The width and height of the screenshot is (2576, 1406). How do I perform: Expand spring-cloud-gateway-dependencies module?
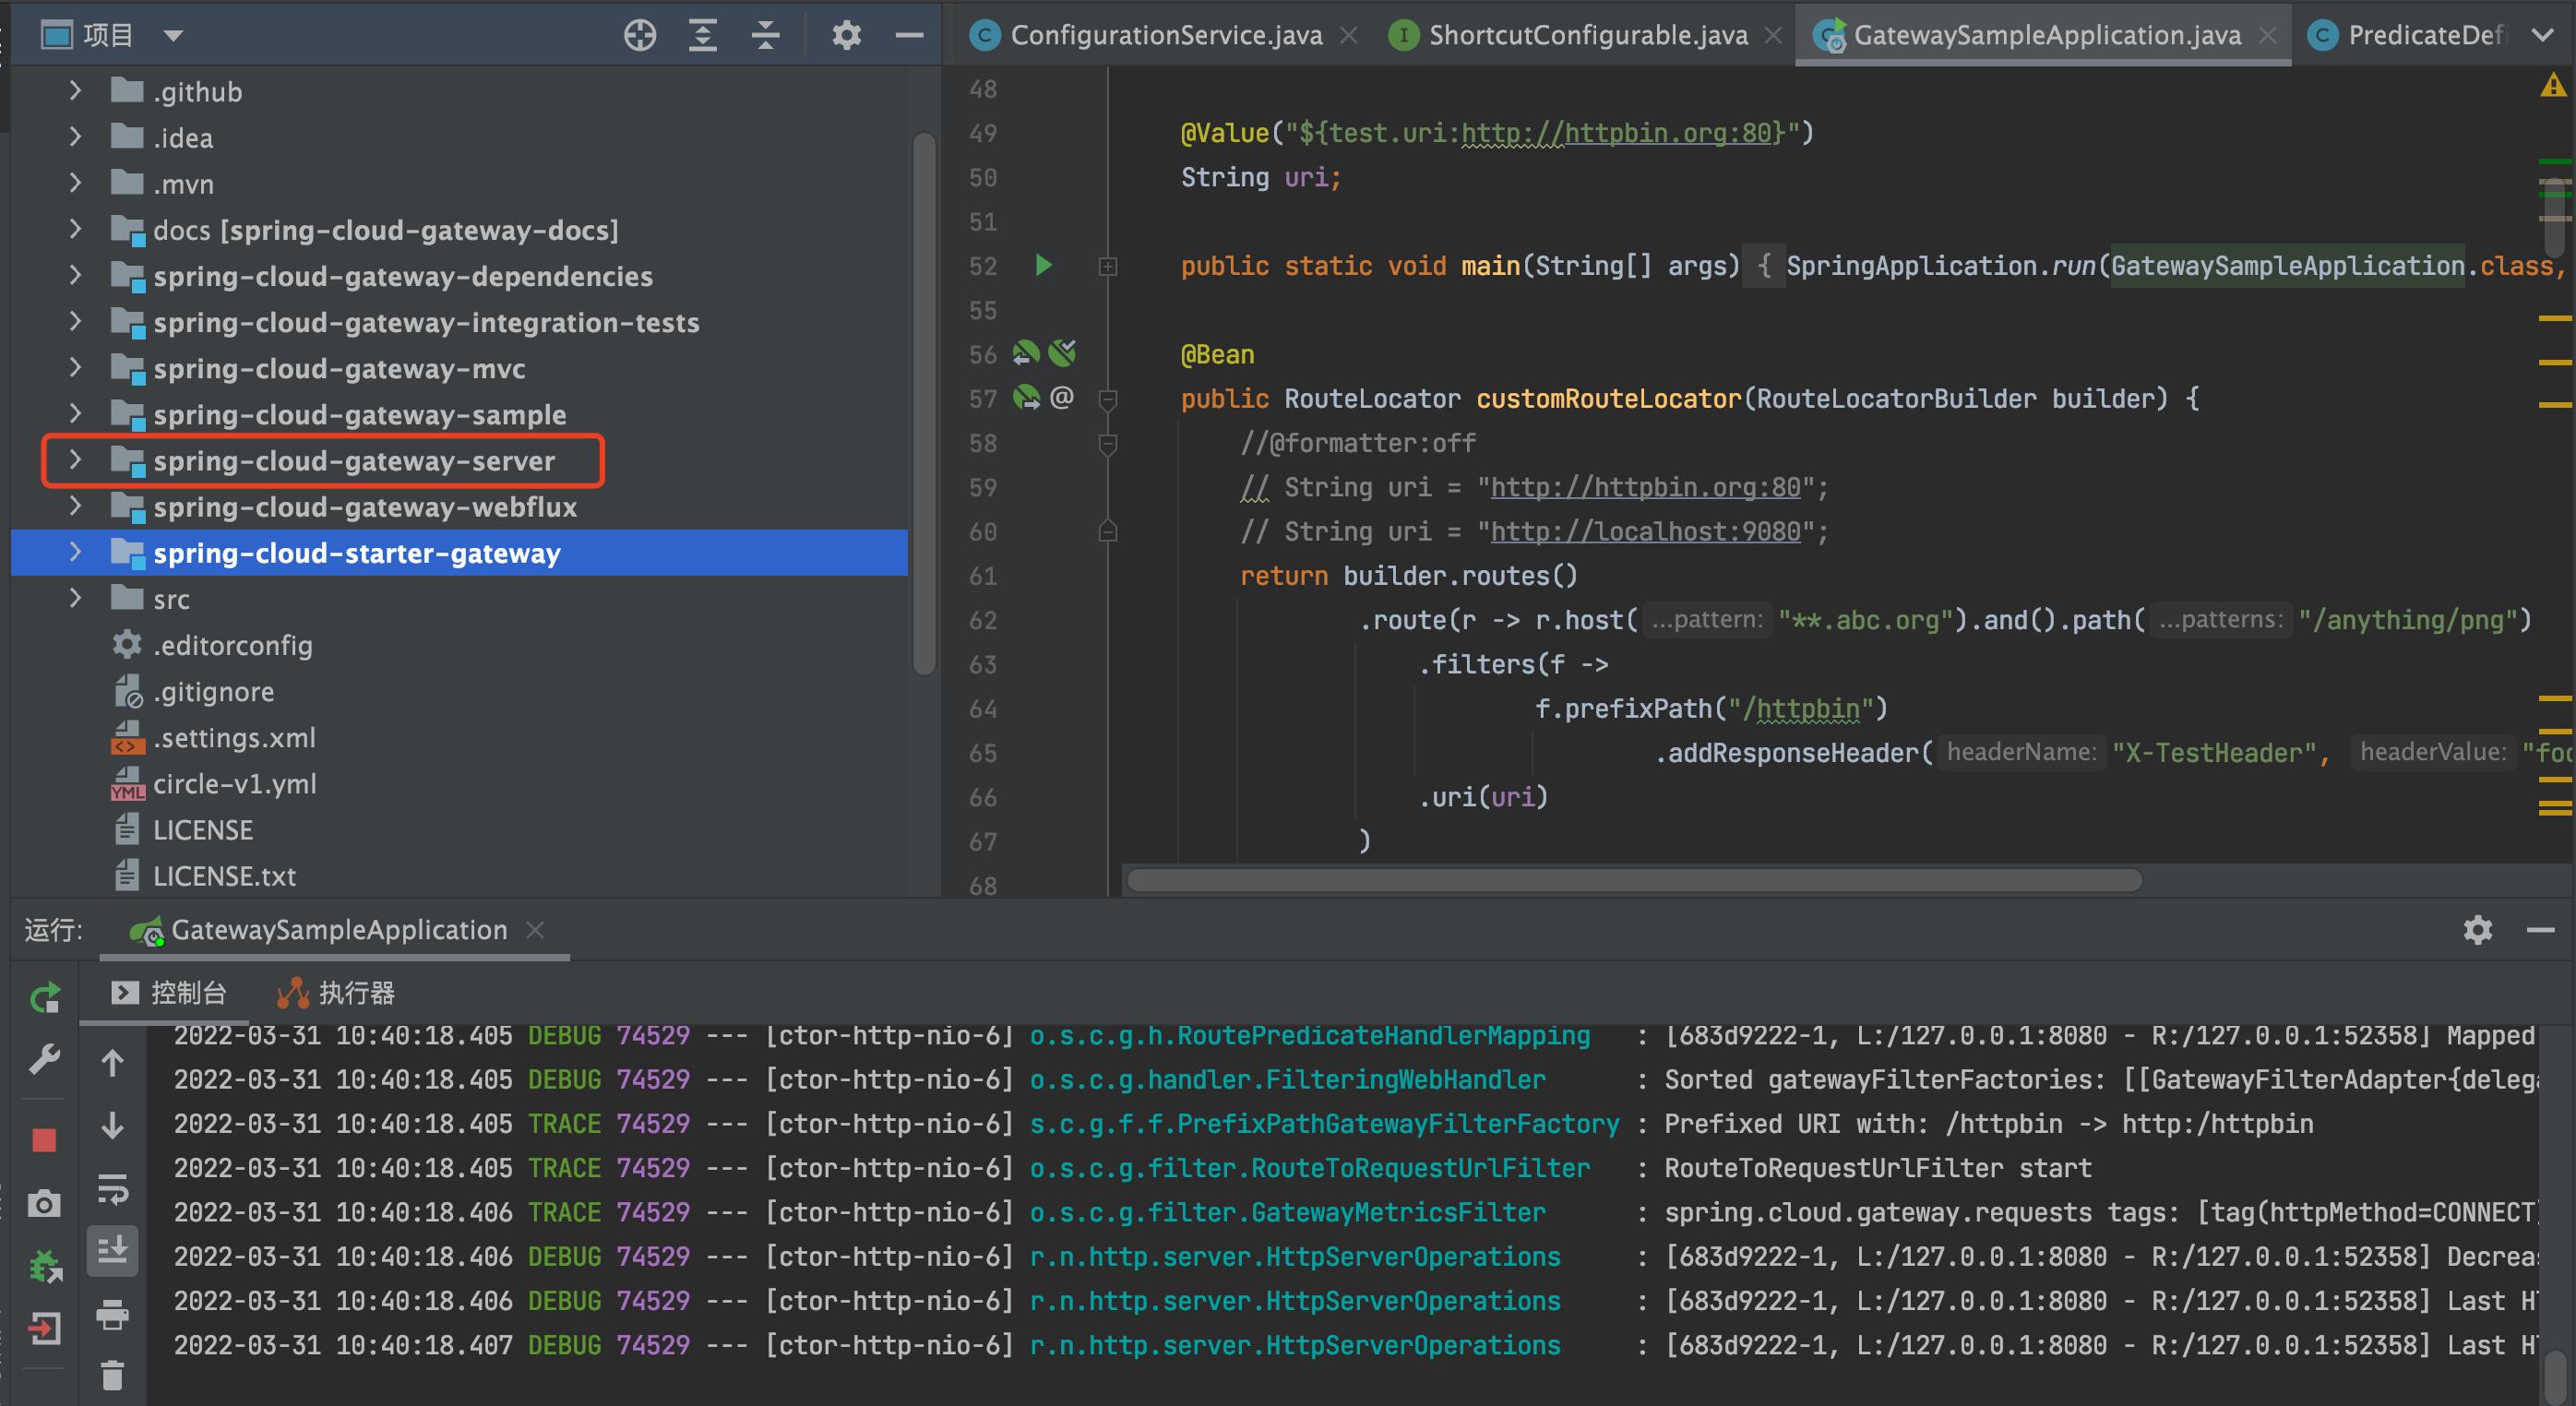[x=75, y=275]
